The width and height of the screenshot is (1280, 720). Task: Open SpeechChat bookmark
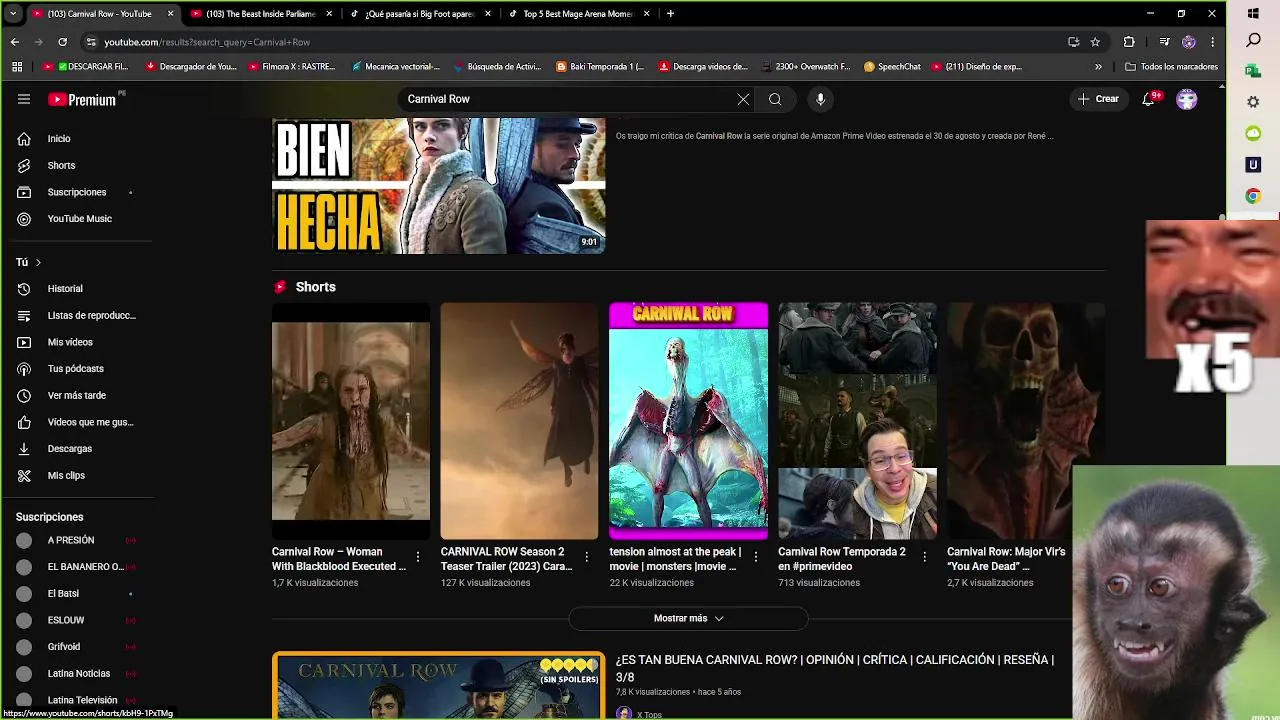892,67
